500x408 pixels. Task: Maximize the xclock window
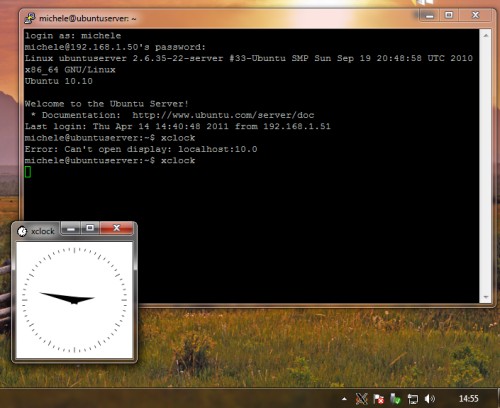90,228
